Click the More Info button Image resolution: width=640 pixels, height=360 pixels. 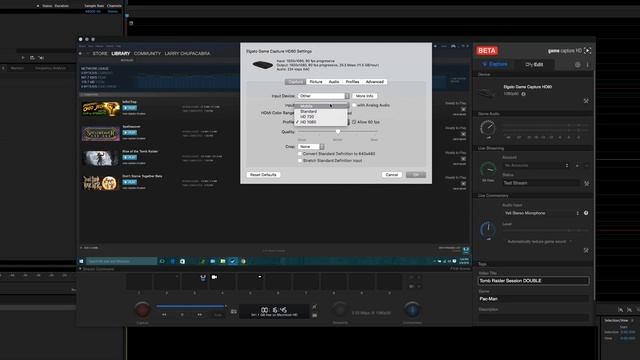click(x=364, y=96)
